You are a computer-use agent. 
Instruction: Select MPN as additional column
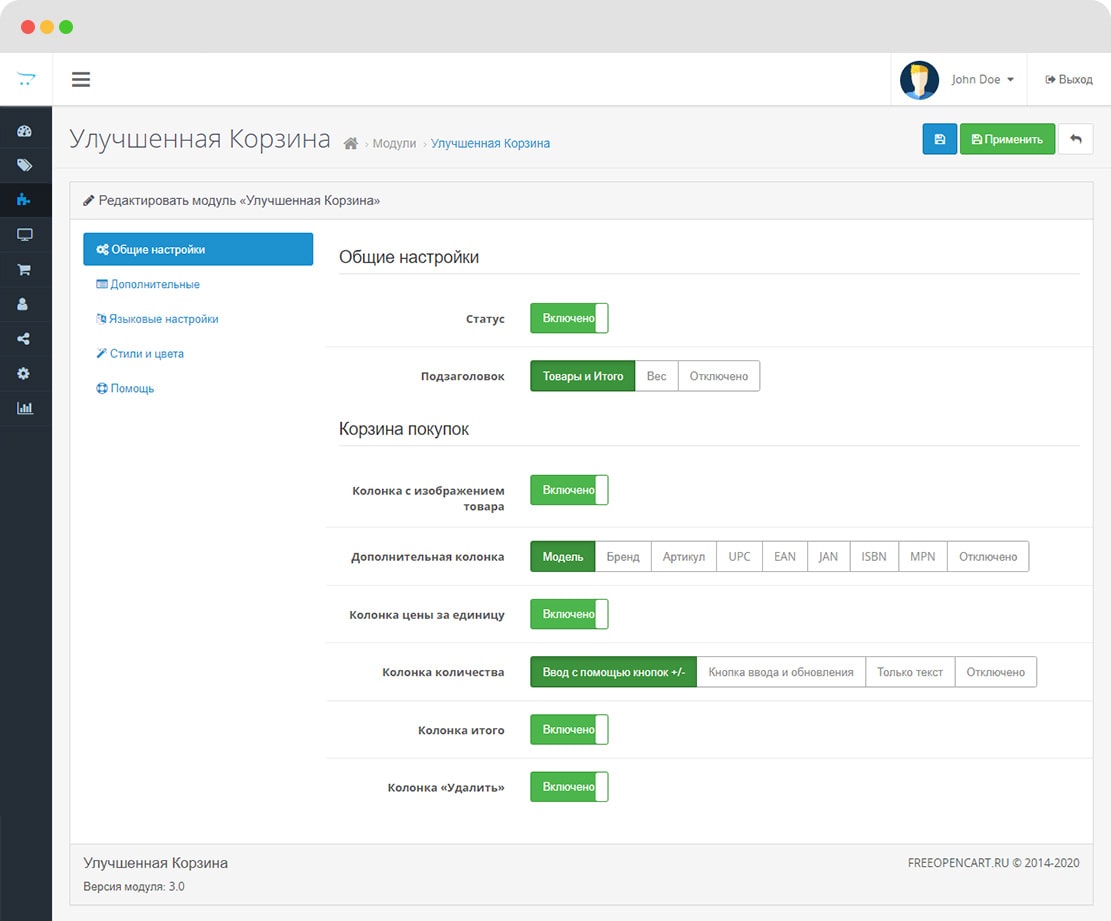[923, 557]
